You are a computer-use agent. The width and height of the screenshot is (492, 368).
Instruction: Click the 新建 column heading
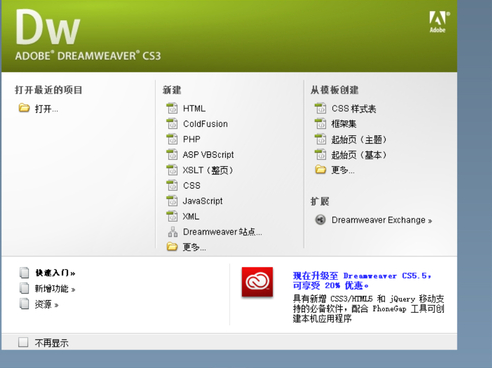[x=172, y=90]
